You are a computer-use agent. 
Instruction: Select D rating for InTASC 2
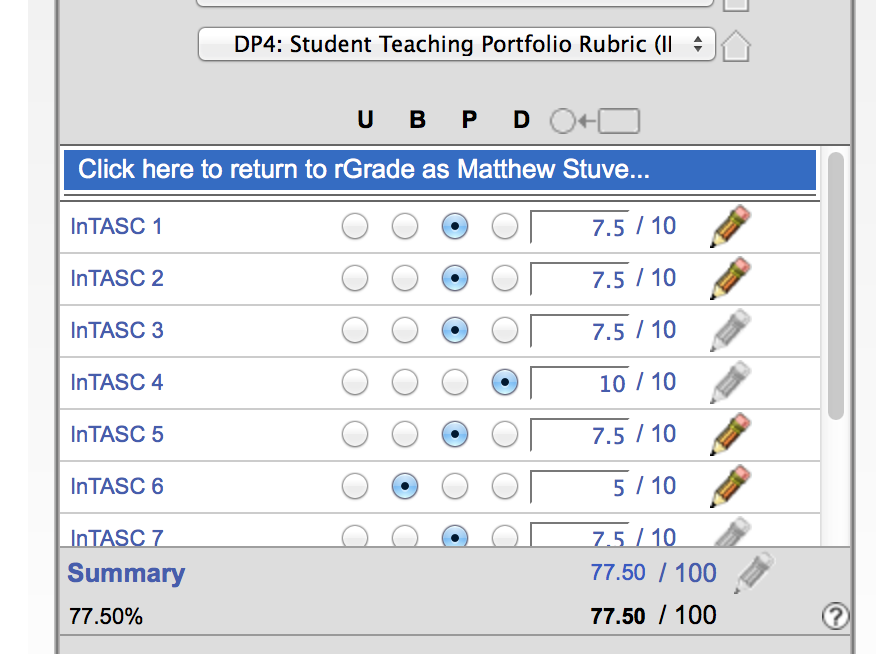click(x=505, y=279)
